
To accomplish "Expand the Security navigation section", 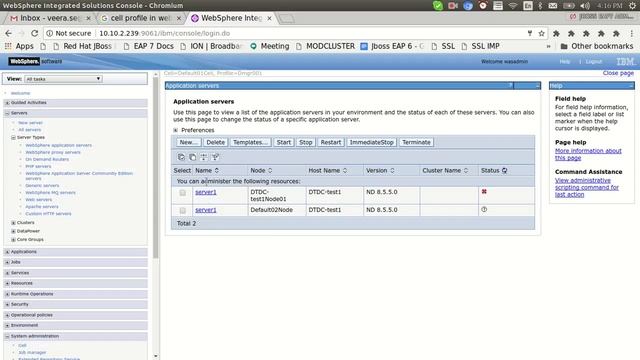I will pyautogui.click(x=7, y=304).
